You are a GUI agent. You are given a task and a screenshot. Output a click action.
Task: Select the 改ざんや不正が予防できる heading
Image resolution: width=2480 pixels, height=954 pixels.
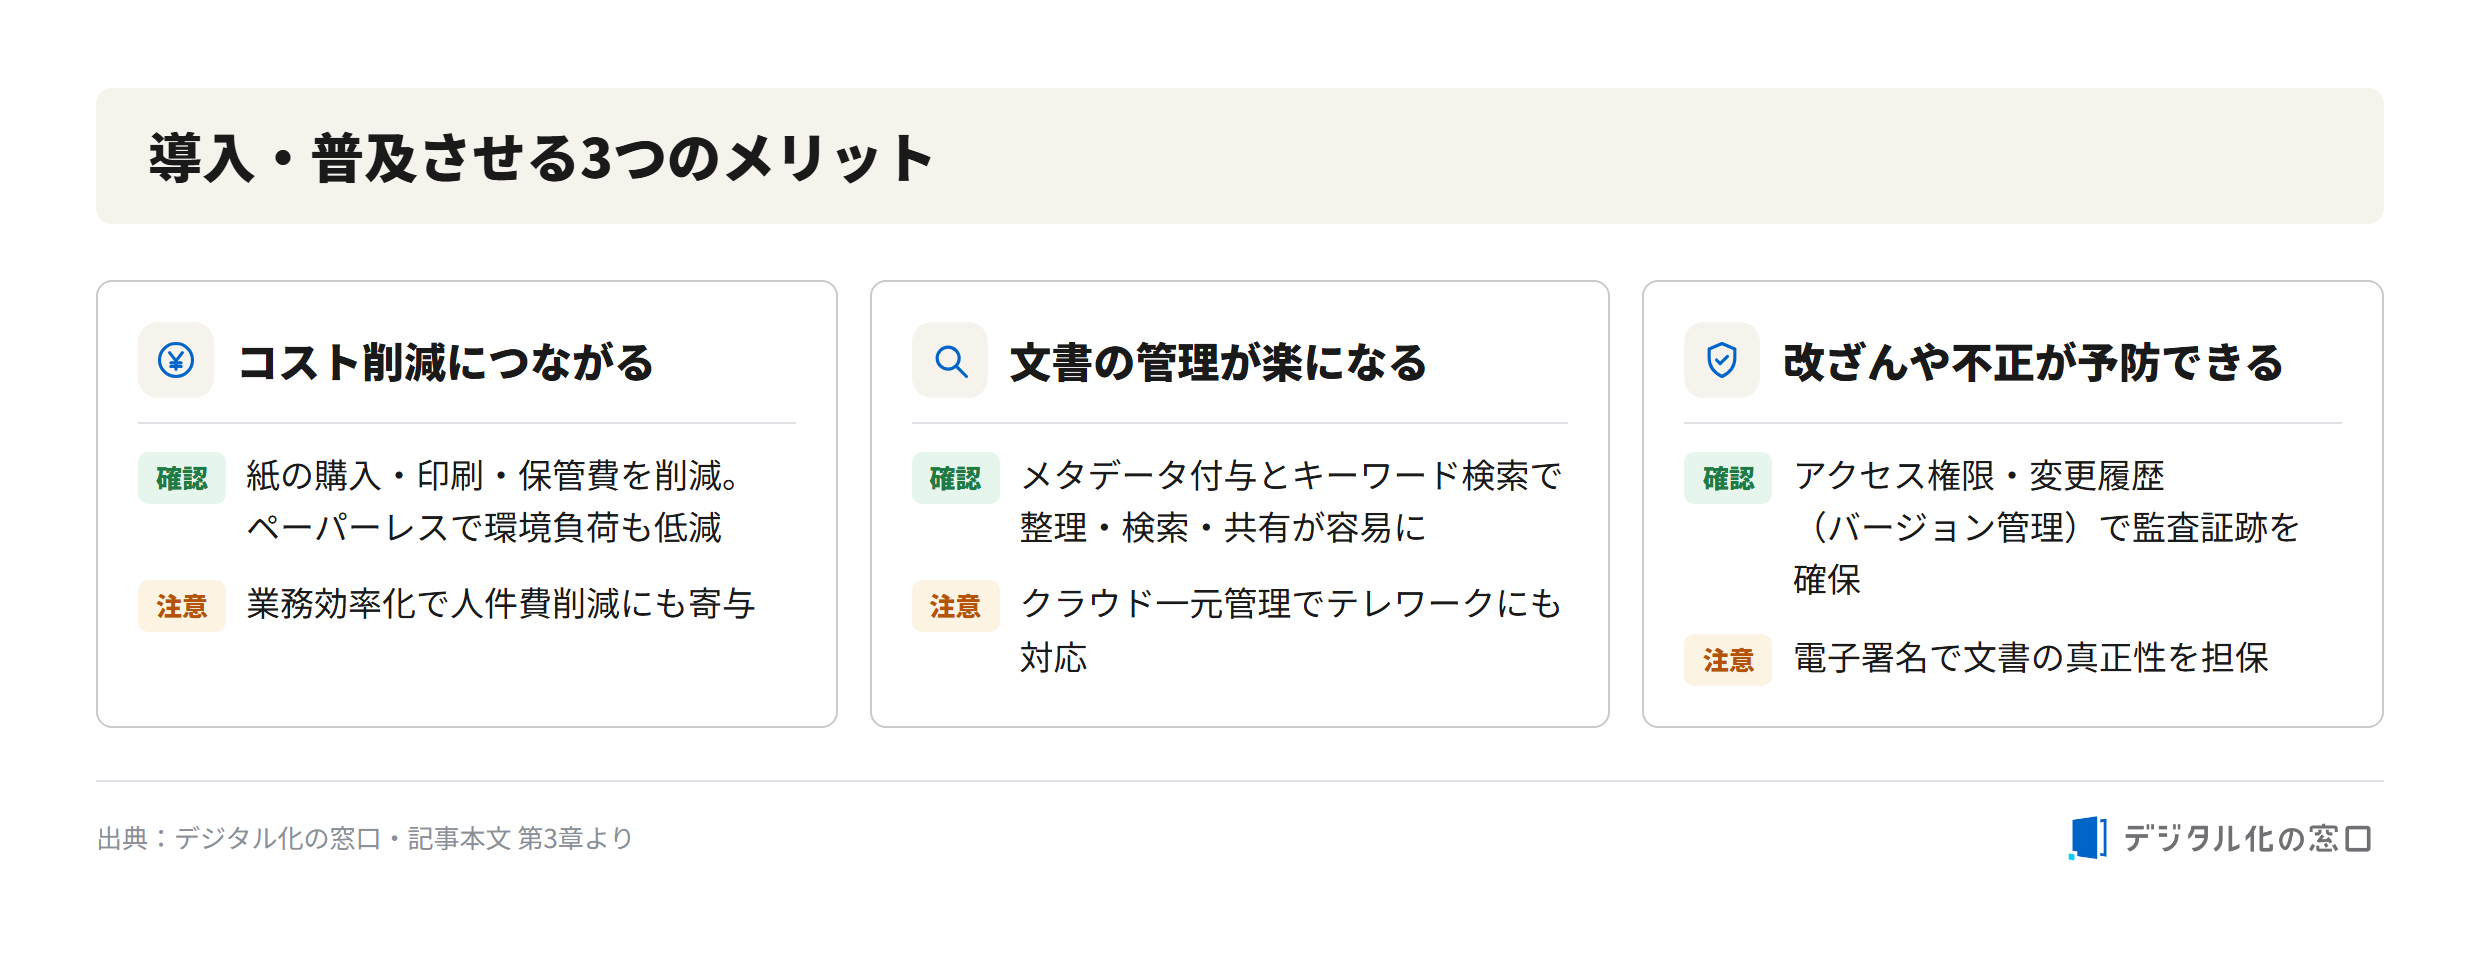click(x=2033, y=362)
